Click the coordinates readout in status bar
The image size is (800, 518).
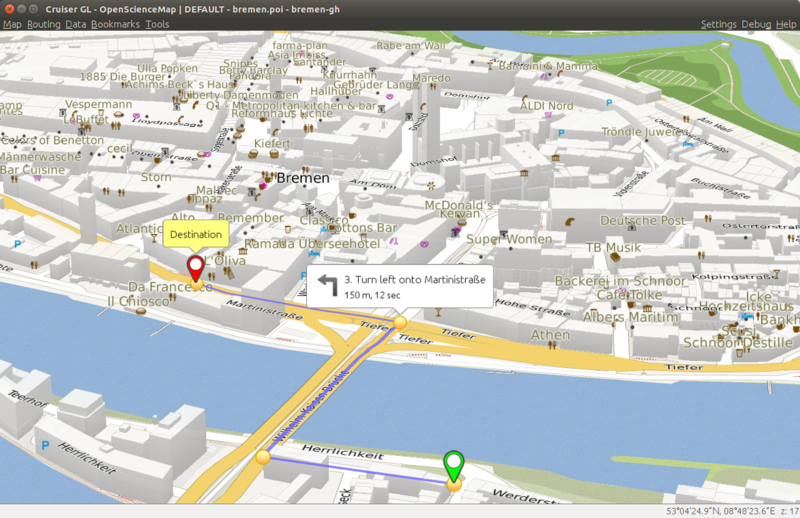point(720,511)
